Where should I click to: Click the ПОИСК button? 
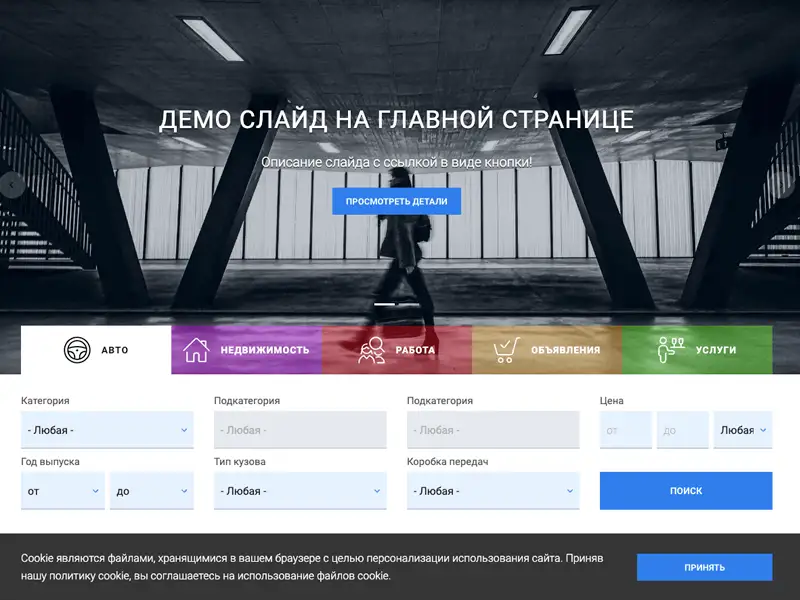[686, 491]
